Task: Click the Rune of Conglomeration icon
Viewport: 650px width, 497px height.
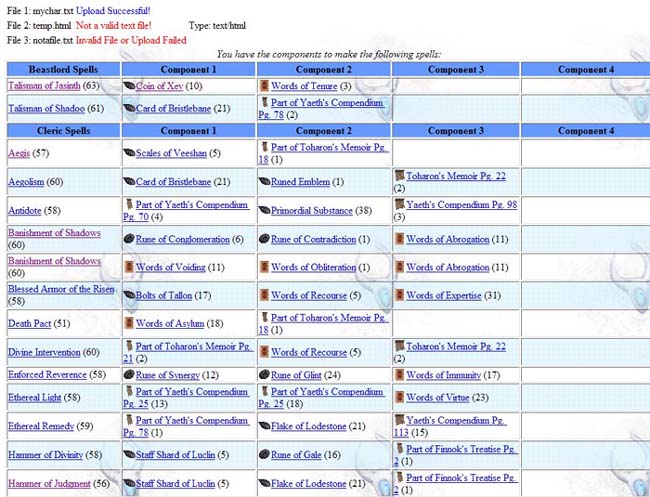Action: [x=128, y=239]
